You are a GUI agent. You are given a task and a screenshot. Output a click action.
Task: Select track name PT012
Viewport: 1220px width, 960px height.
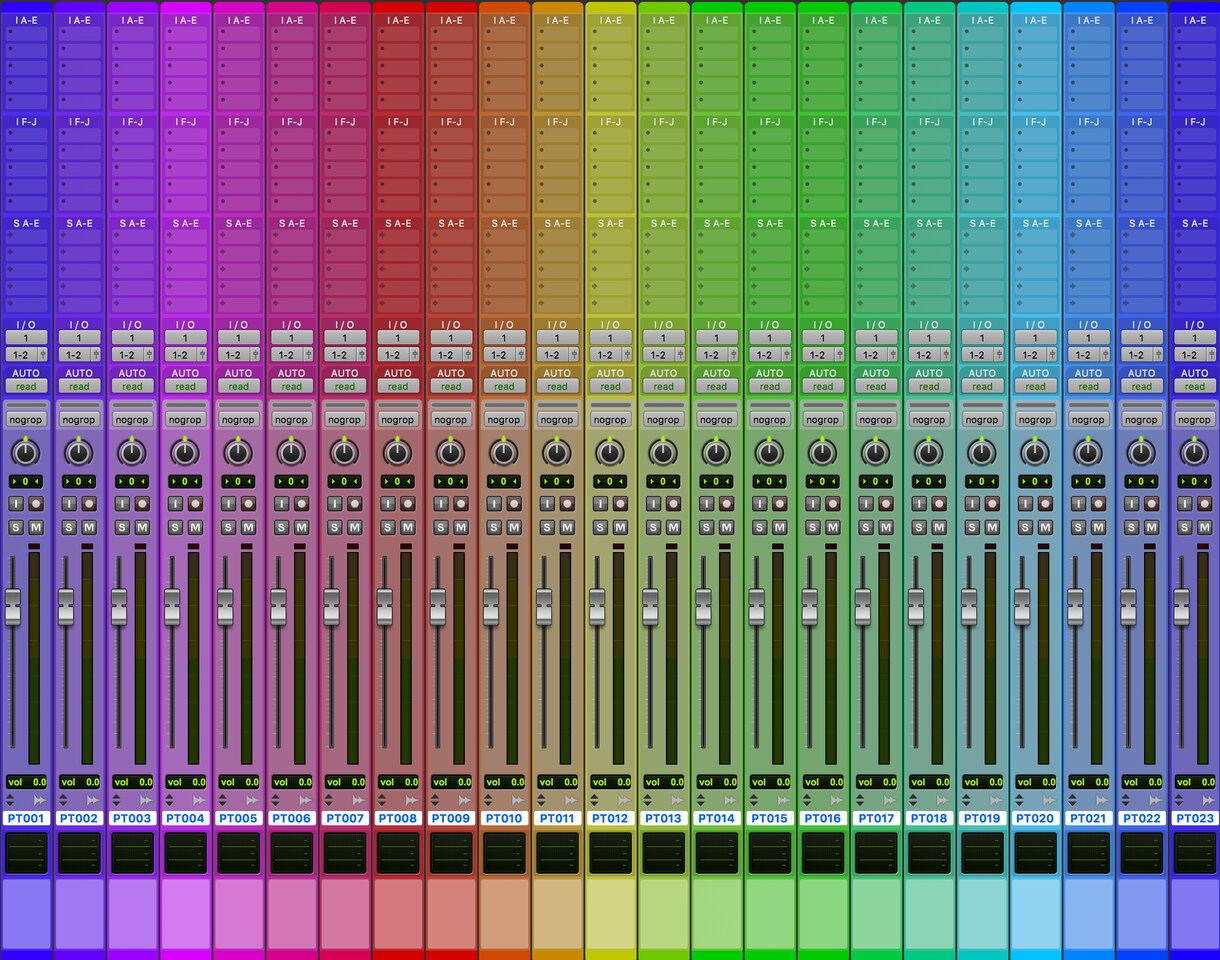pyautogui.click(x=610, y=818)
